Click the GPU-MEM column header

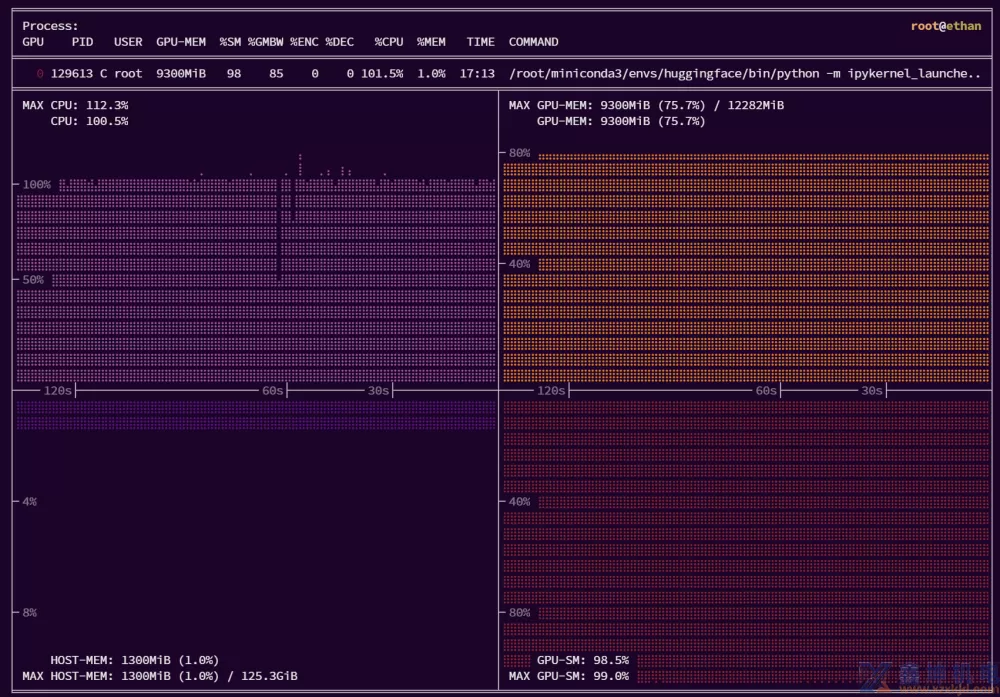[x=181, y=42]
